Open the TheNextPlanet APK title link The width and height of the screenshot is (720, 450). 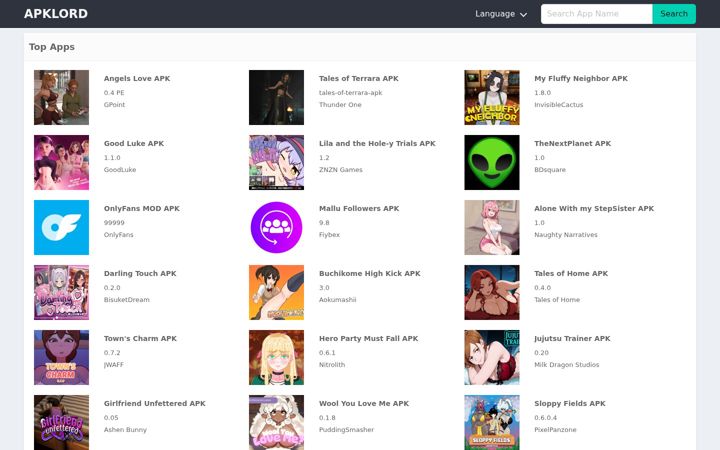pyautogui.click(x=573, y=143)
